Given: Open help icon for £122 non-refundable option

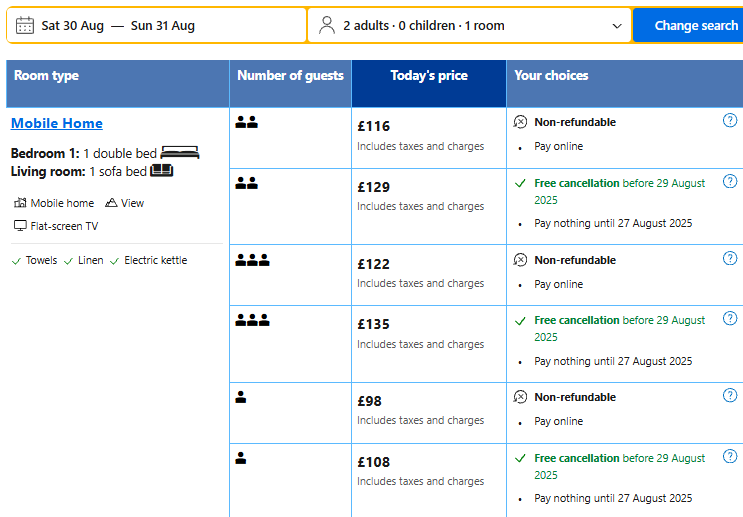Looking at the screenshot, I should [x=730, y=259].
